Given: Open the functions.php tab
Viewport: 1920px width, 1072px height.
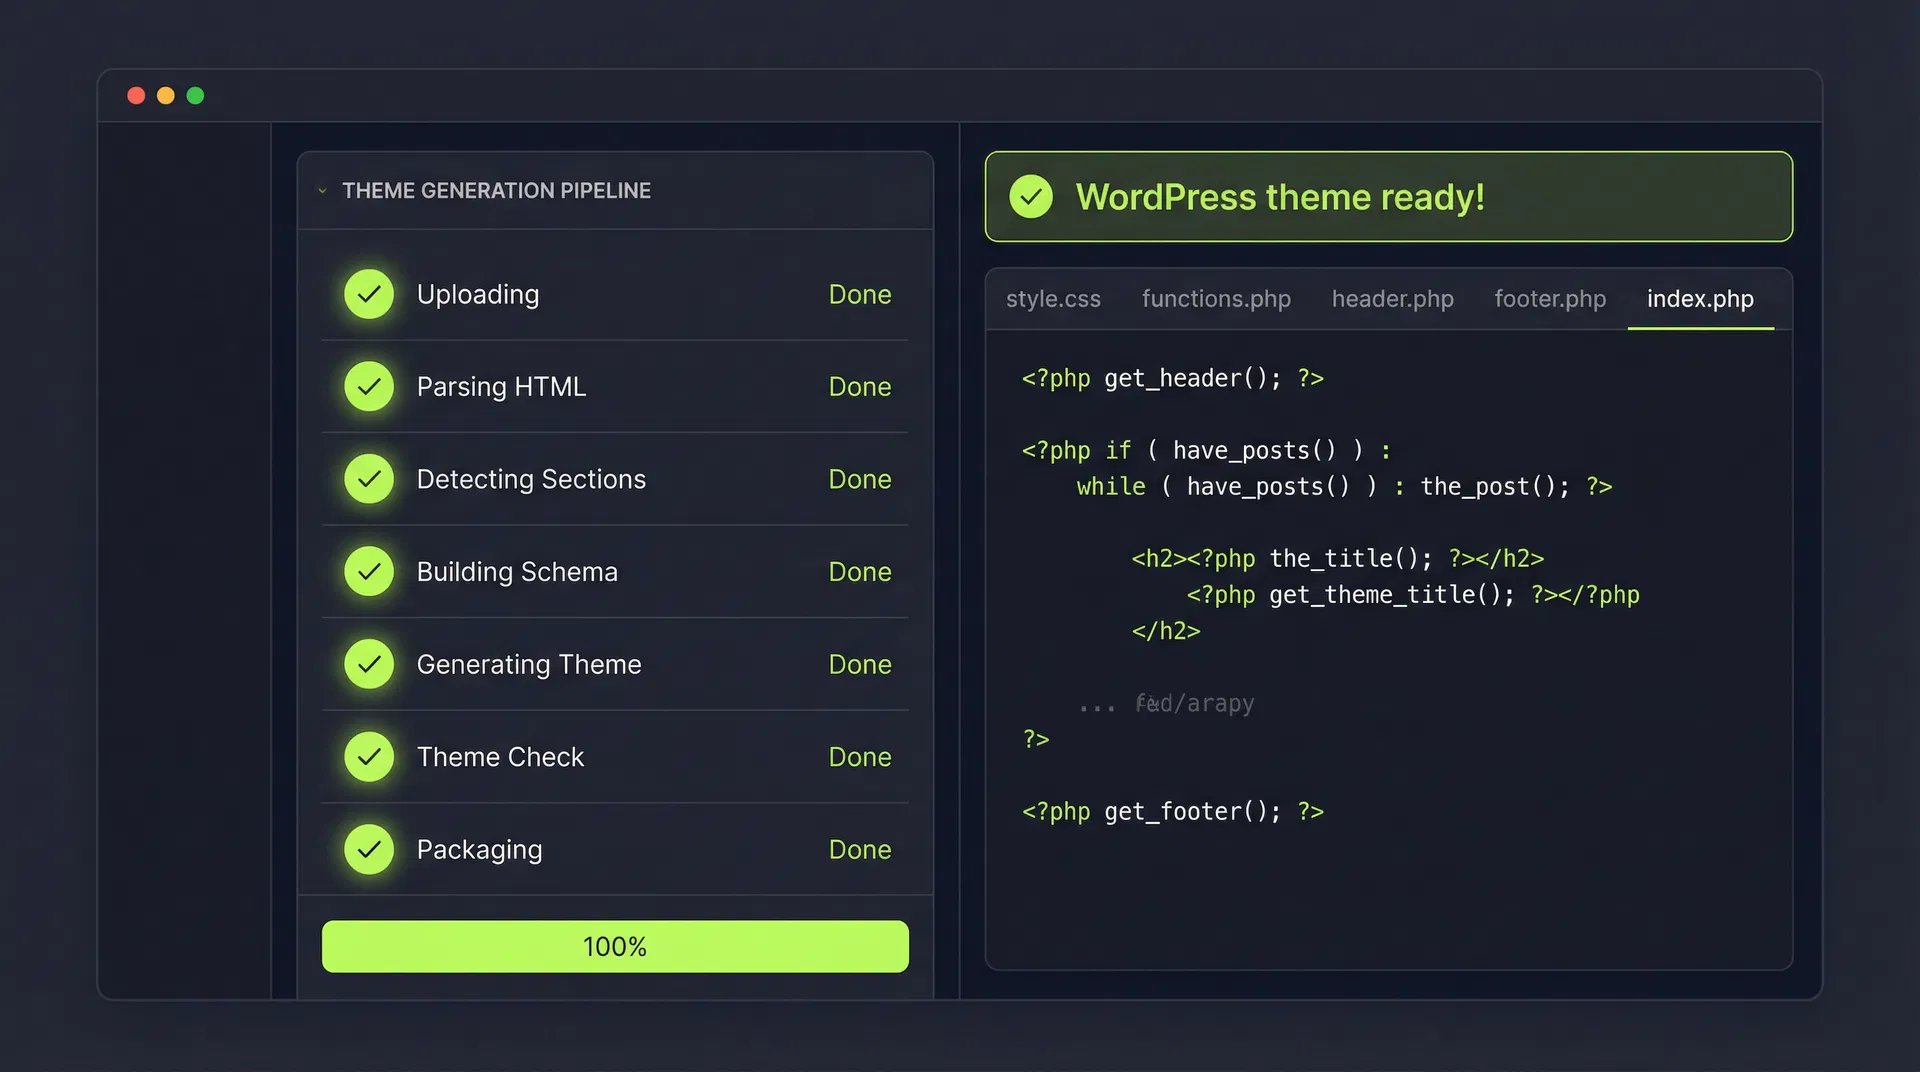Looking at the screenshot, I should tap(1216, 299).
